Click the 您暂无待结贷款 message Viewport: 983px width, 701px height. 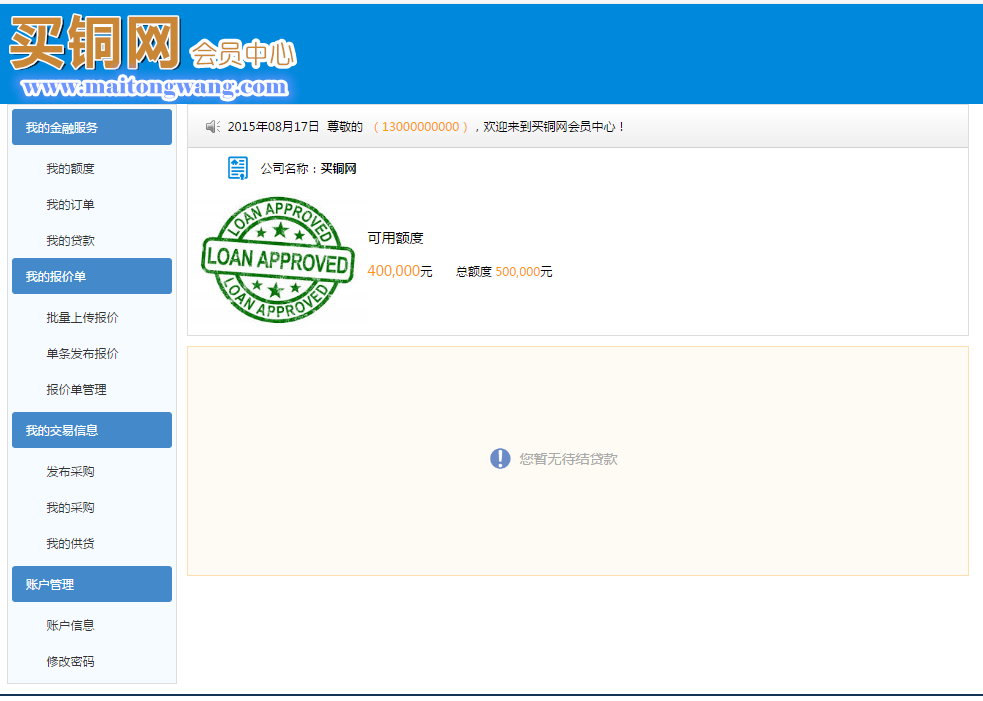(x=569, y=459)
